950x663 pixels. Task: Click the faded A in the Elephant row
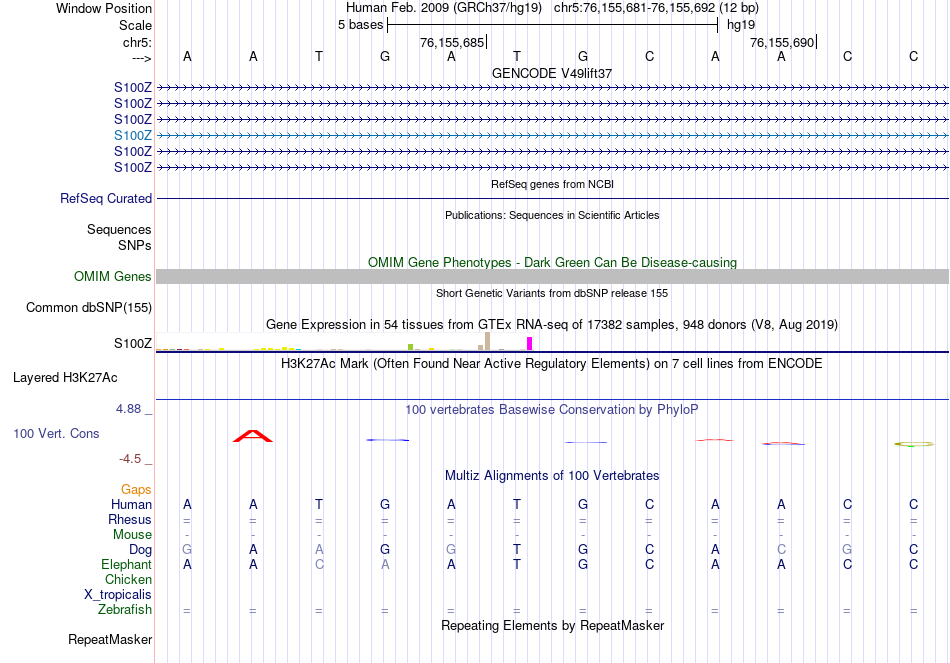point(385,564)
